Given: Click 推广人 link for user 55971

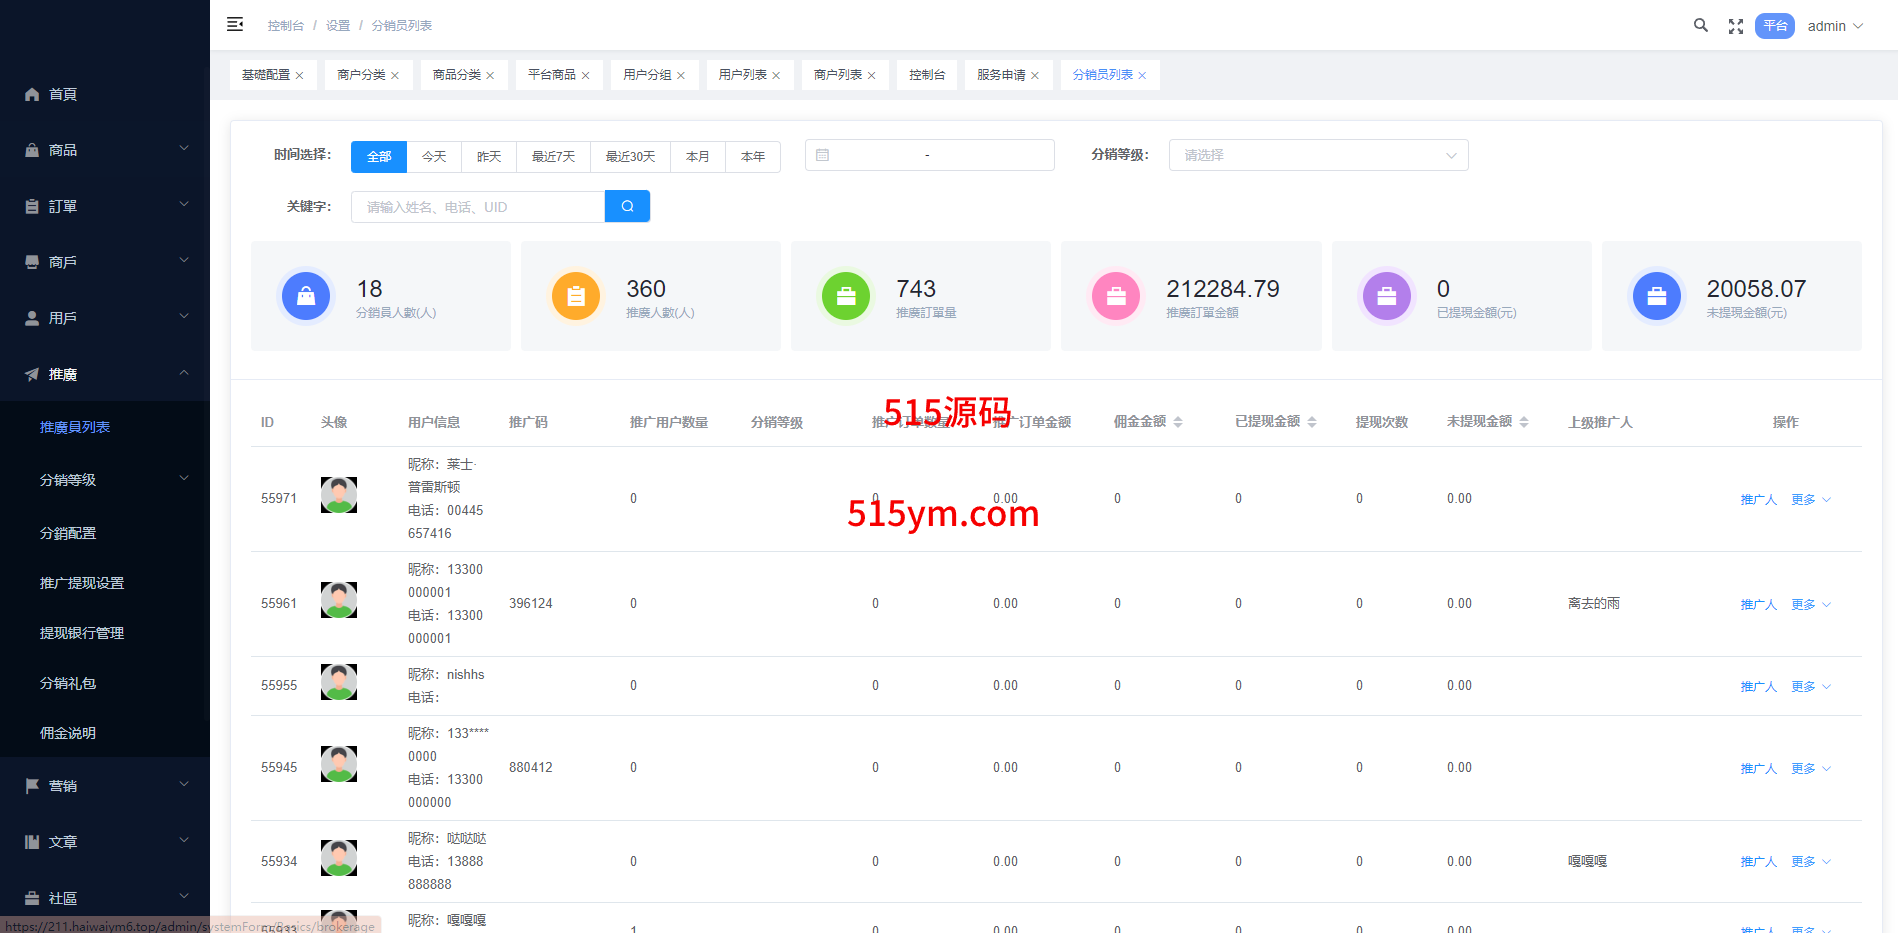Looking at the screenshot, I should tap(1758, 500).
